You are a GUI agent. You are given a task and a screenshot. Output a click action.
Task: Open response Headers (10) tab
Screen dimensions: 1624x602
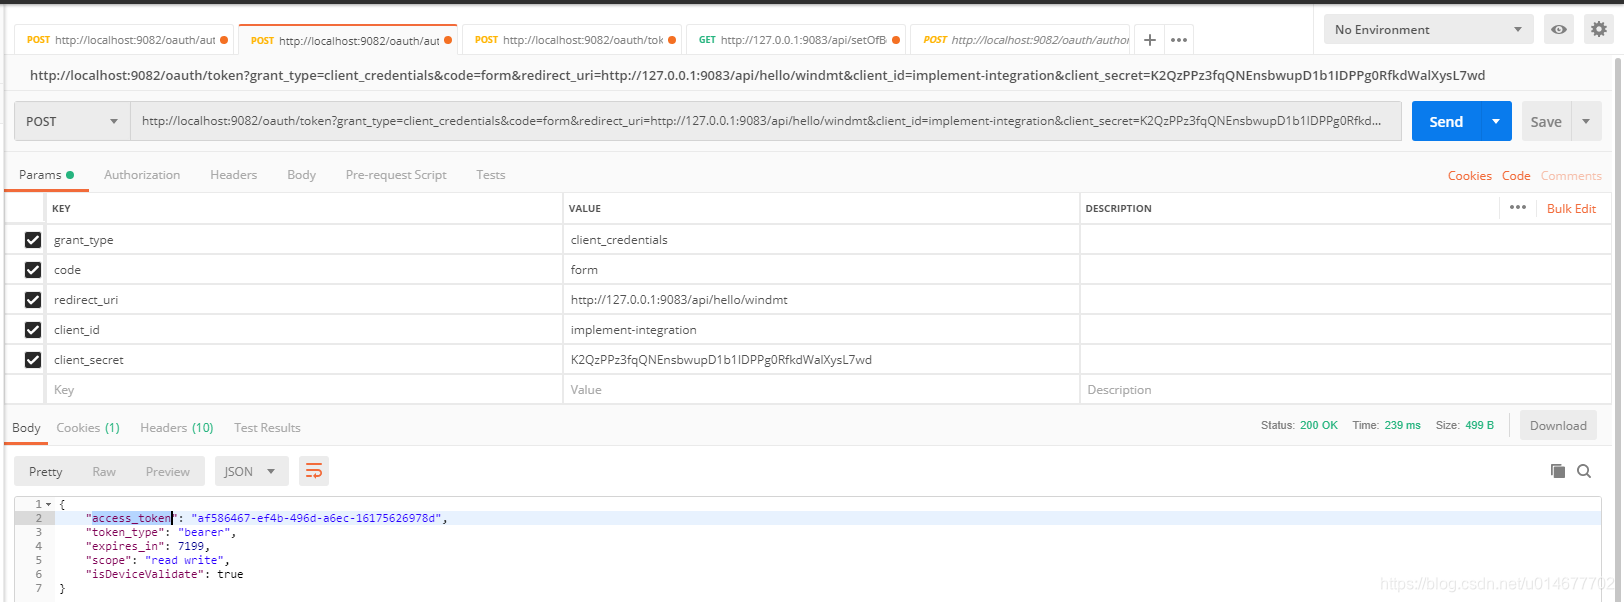(177, 428)
